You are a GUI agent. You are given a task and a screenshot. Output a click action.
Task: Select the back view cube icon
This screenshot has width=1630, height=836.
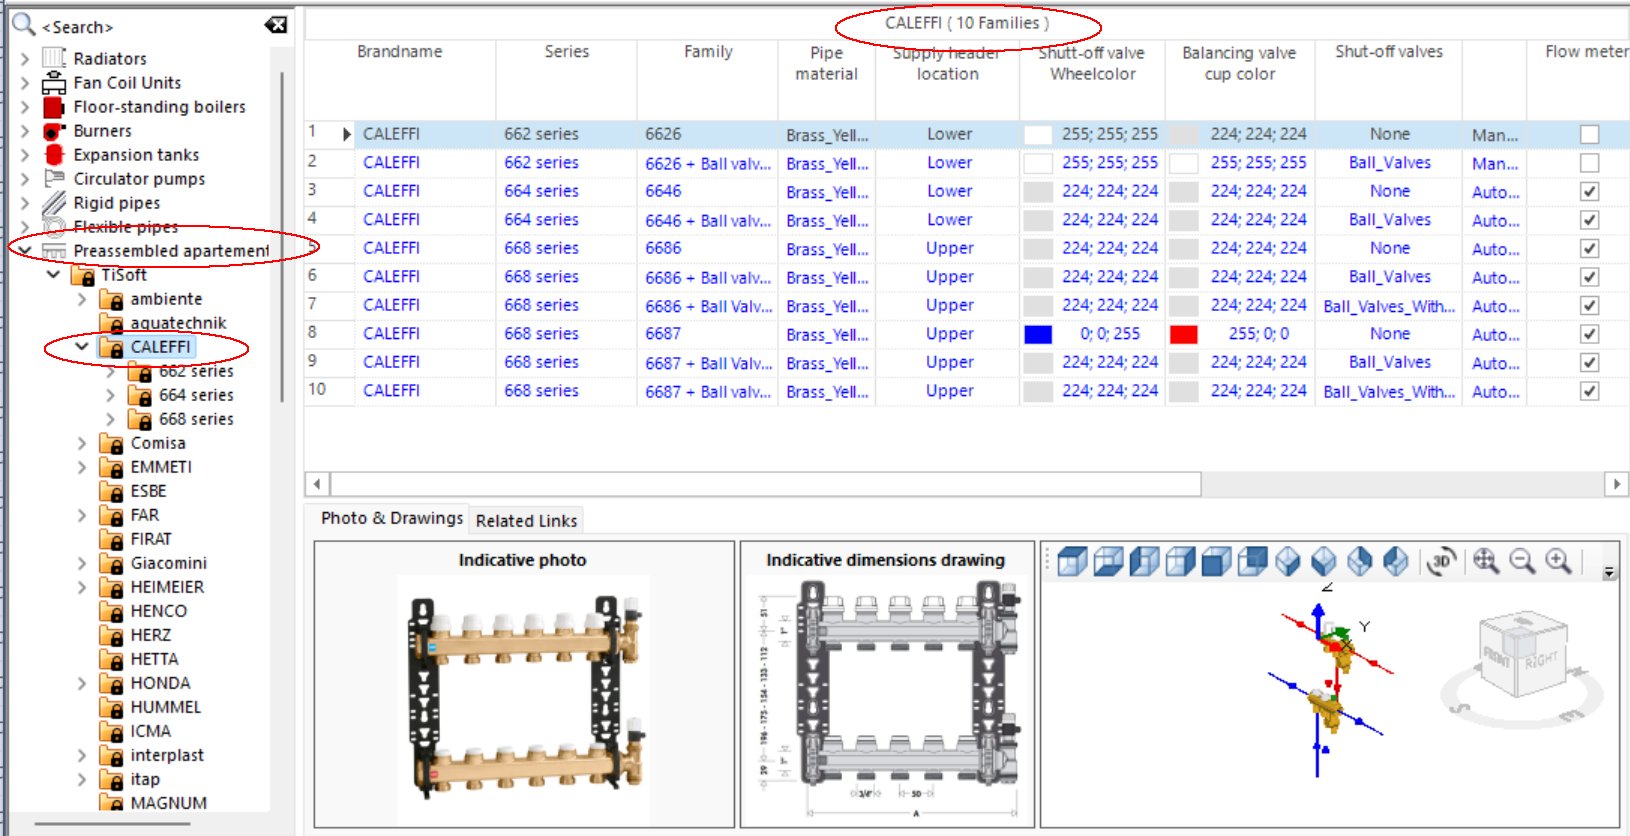[x=1252, y=562]
